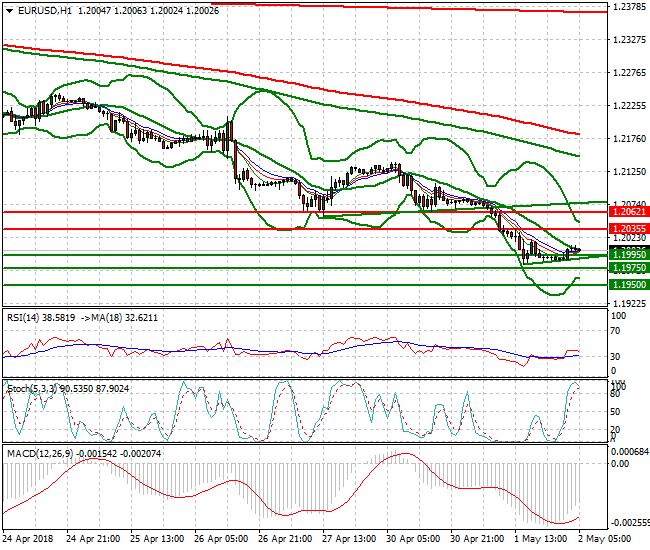Click the 1 May 13:00 time axis label
The height and width of the screenshot is (550, 650).
pos(541,539)
